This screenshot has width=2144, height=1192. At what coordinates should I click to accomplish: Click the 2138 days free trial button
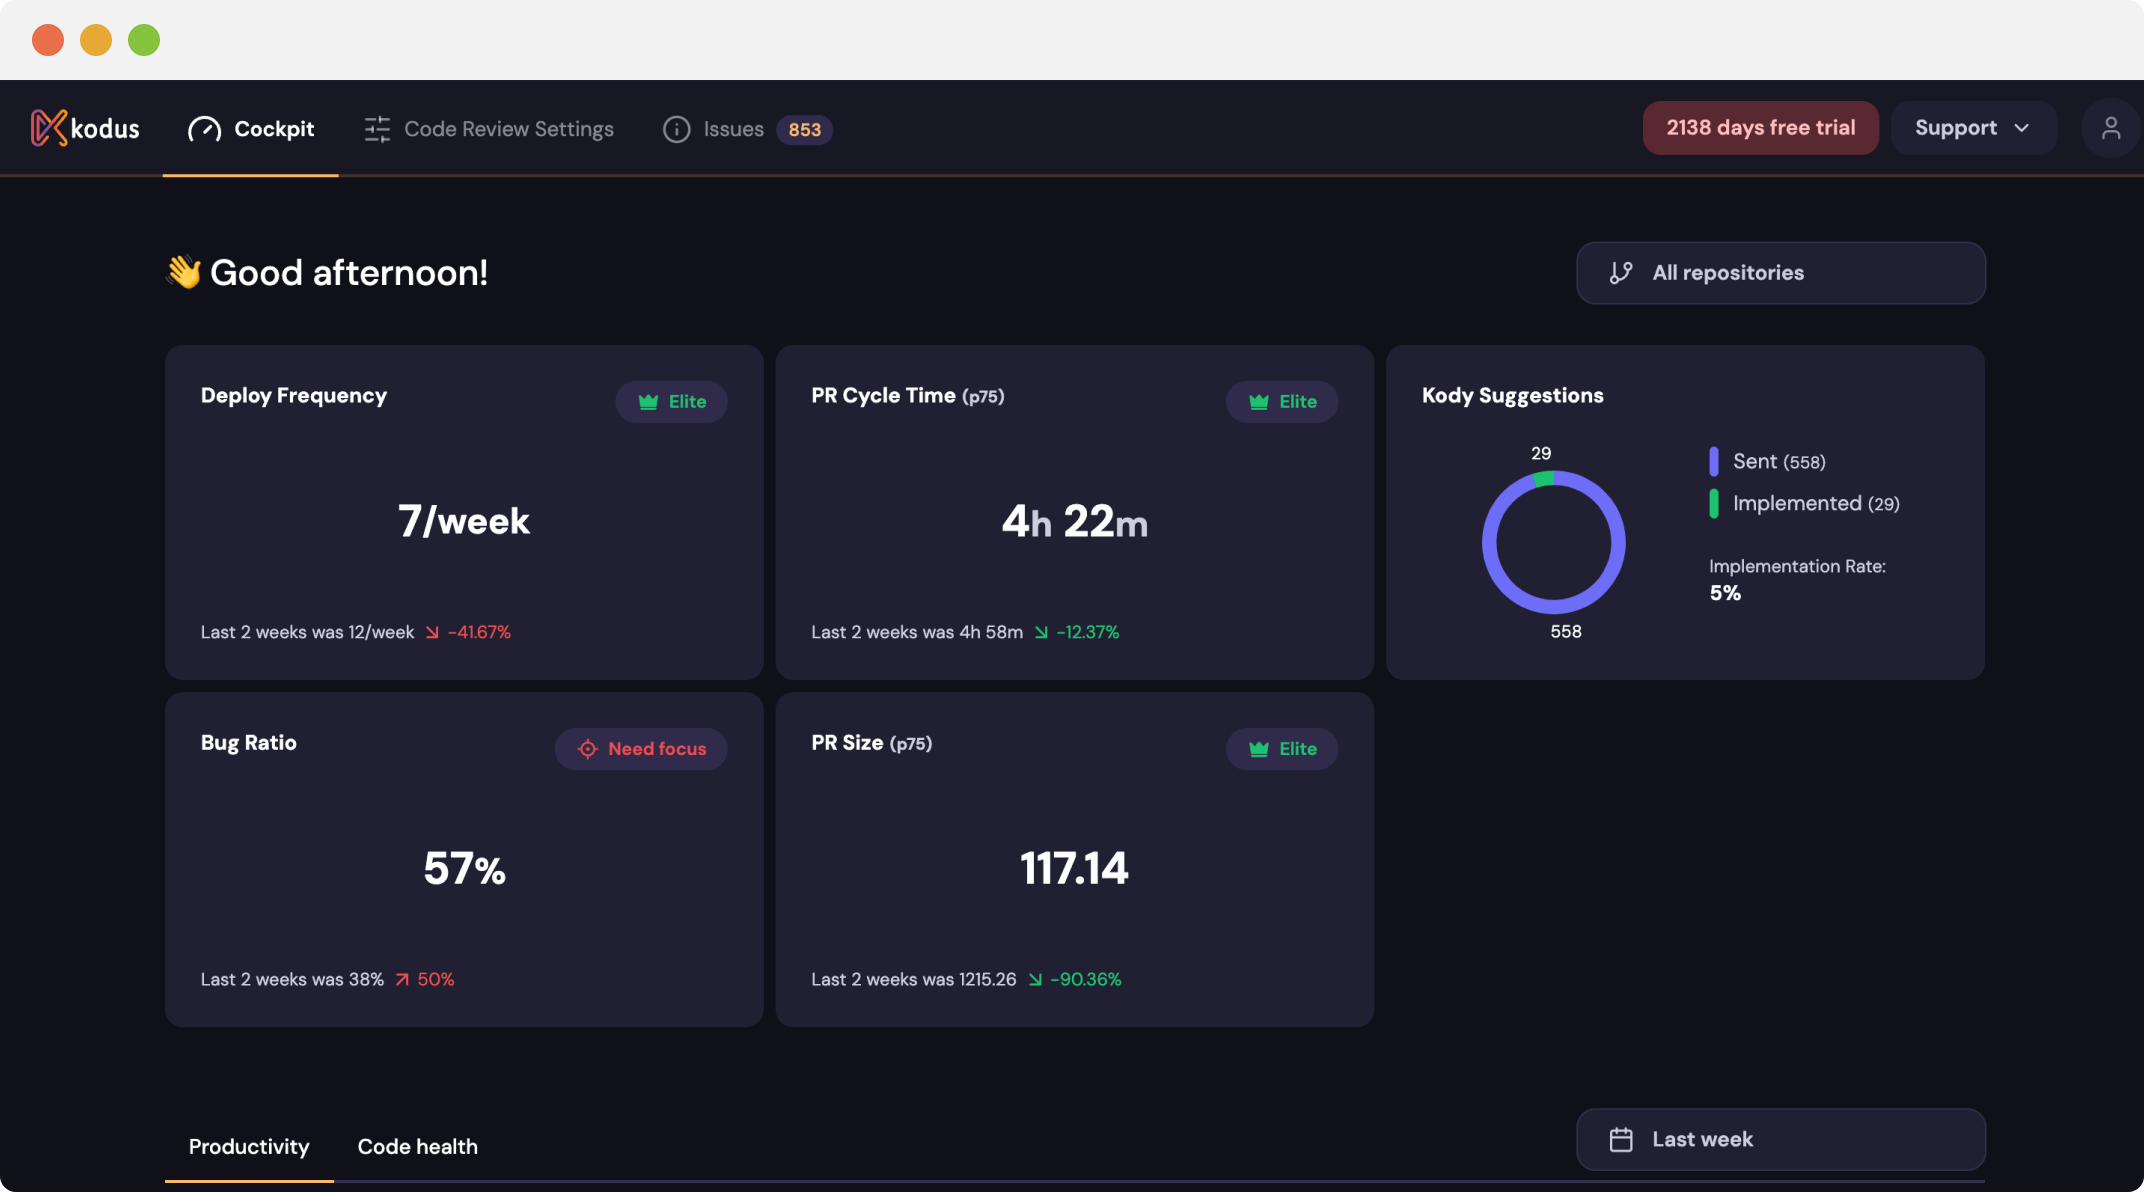pos(1760,128)
